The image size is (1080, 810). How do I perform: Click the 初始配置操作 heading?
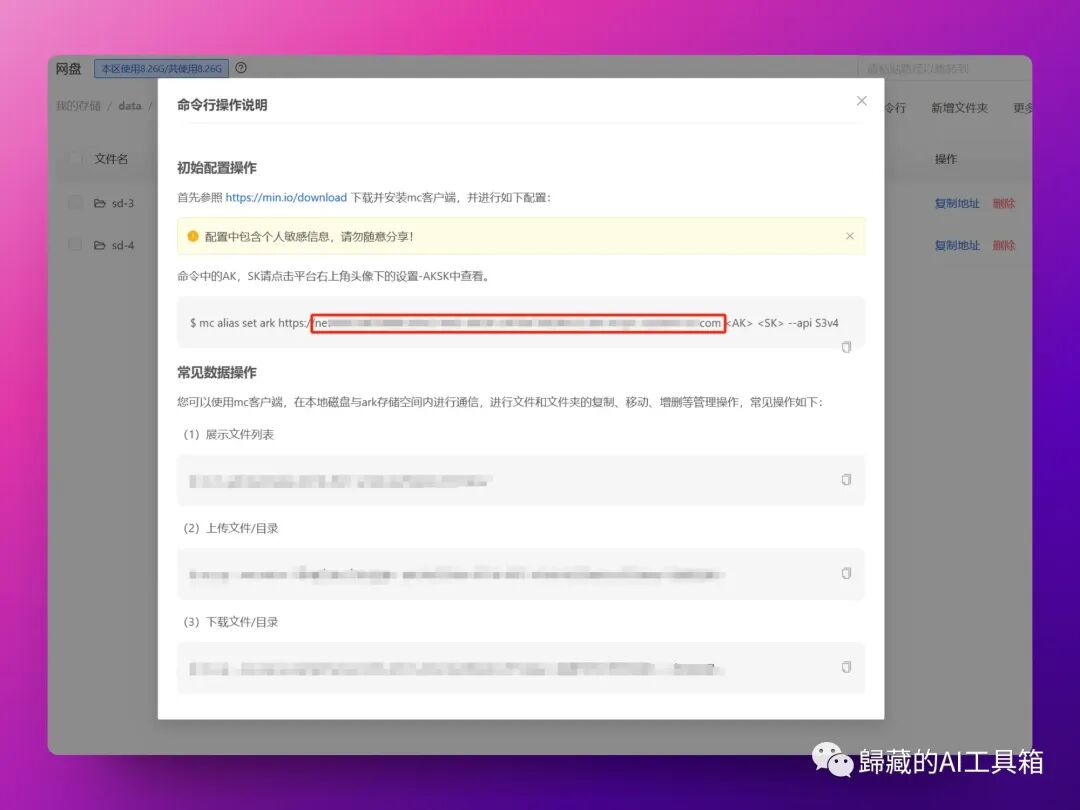[x=216, y=167]
